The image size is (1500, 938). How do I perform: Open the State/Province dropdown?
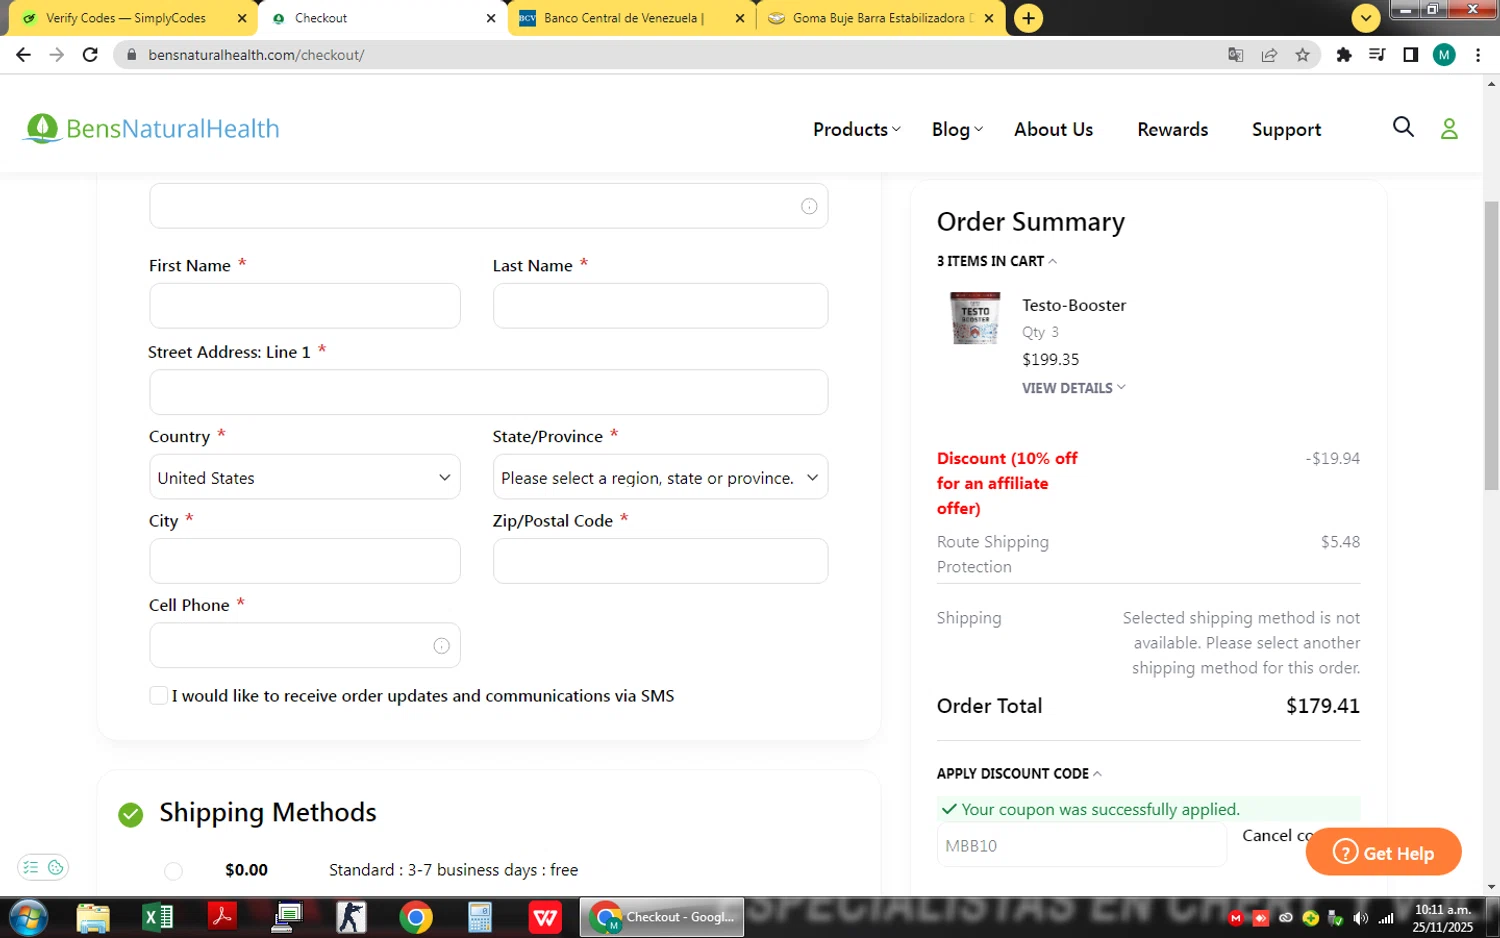(660, 477)
